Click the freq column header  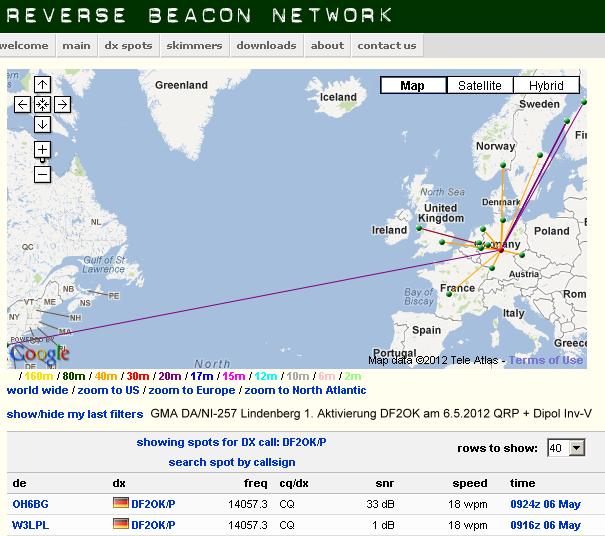(x=255, y=483)
